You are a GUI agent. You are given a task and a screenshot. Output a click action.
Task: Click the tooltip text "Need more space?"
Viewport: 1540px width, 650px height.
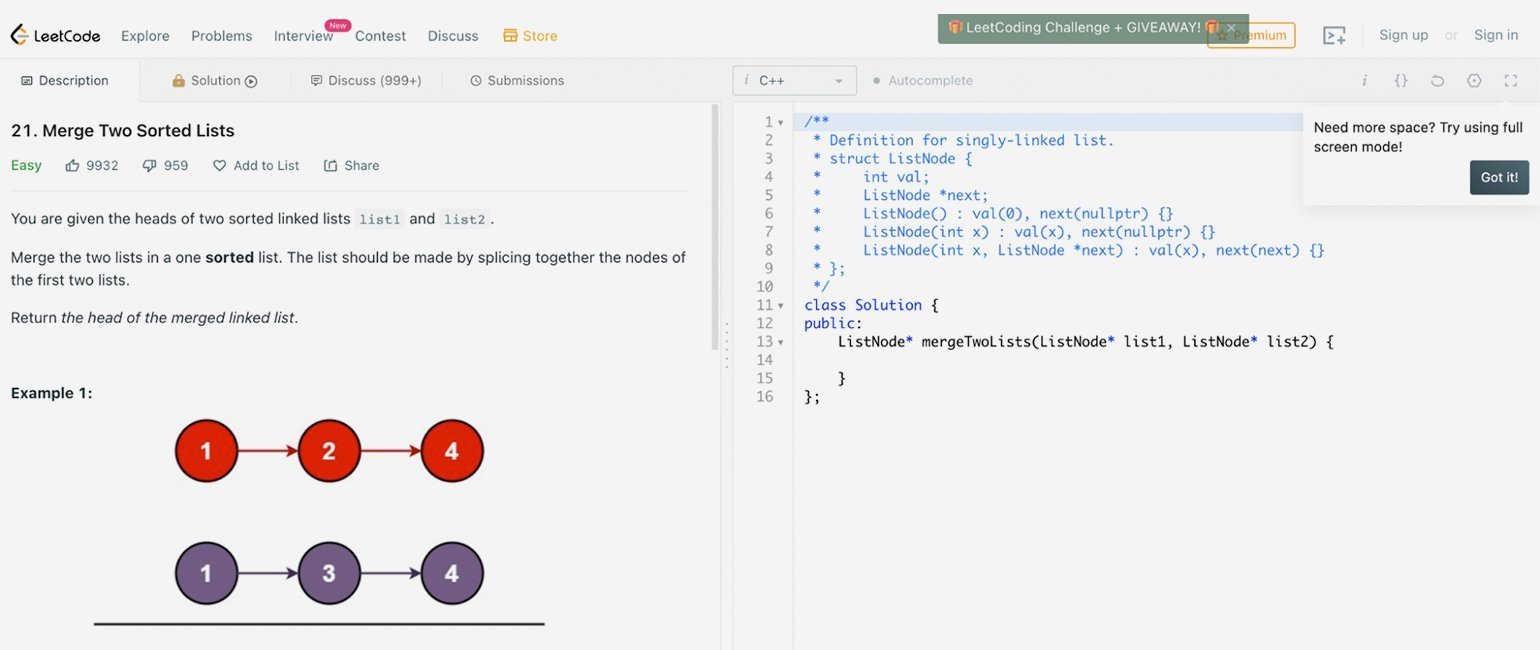[x=1374, y=128]
